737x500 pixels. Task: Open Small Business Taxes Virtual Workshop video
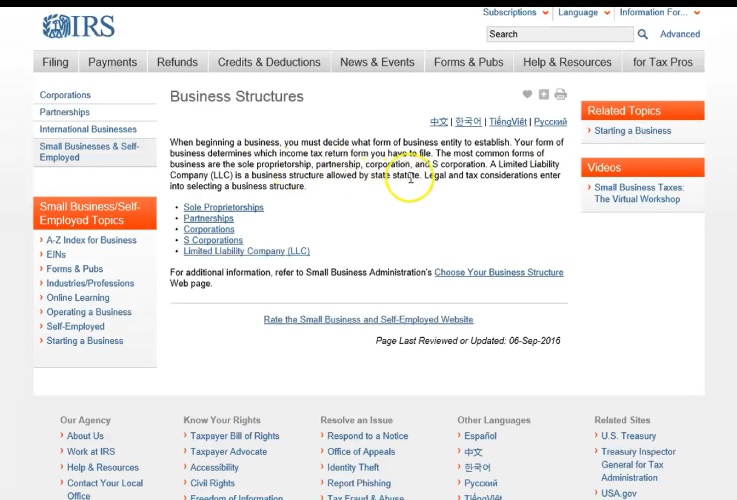(x=639, y=193)
